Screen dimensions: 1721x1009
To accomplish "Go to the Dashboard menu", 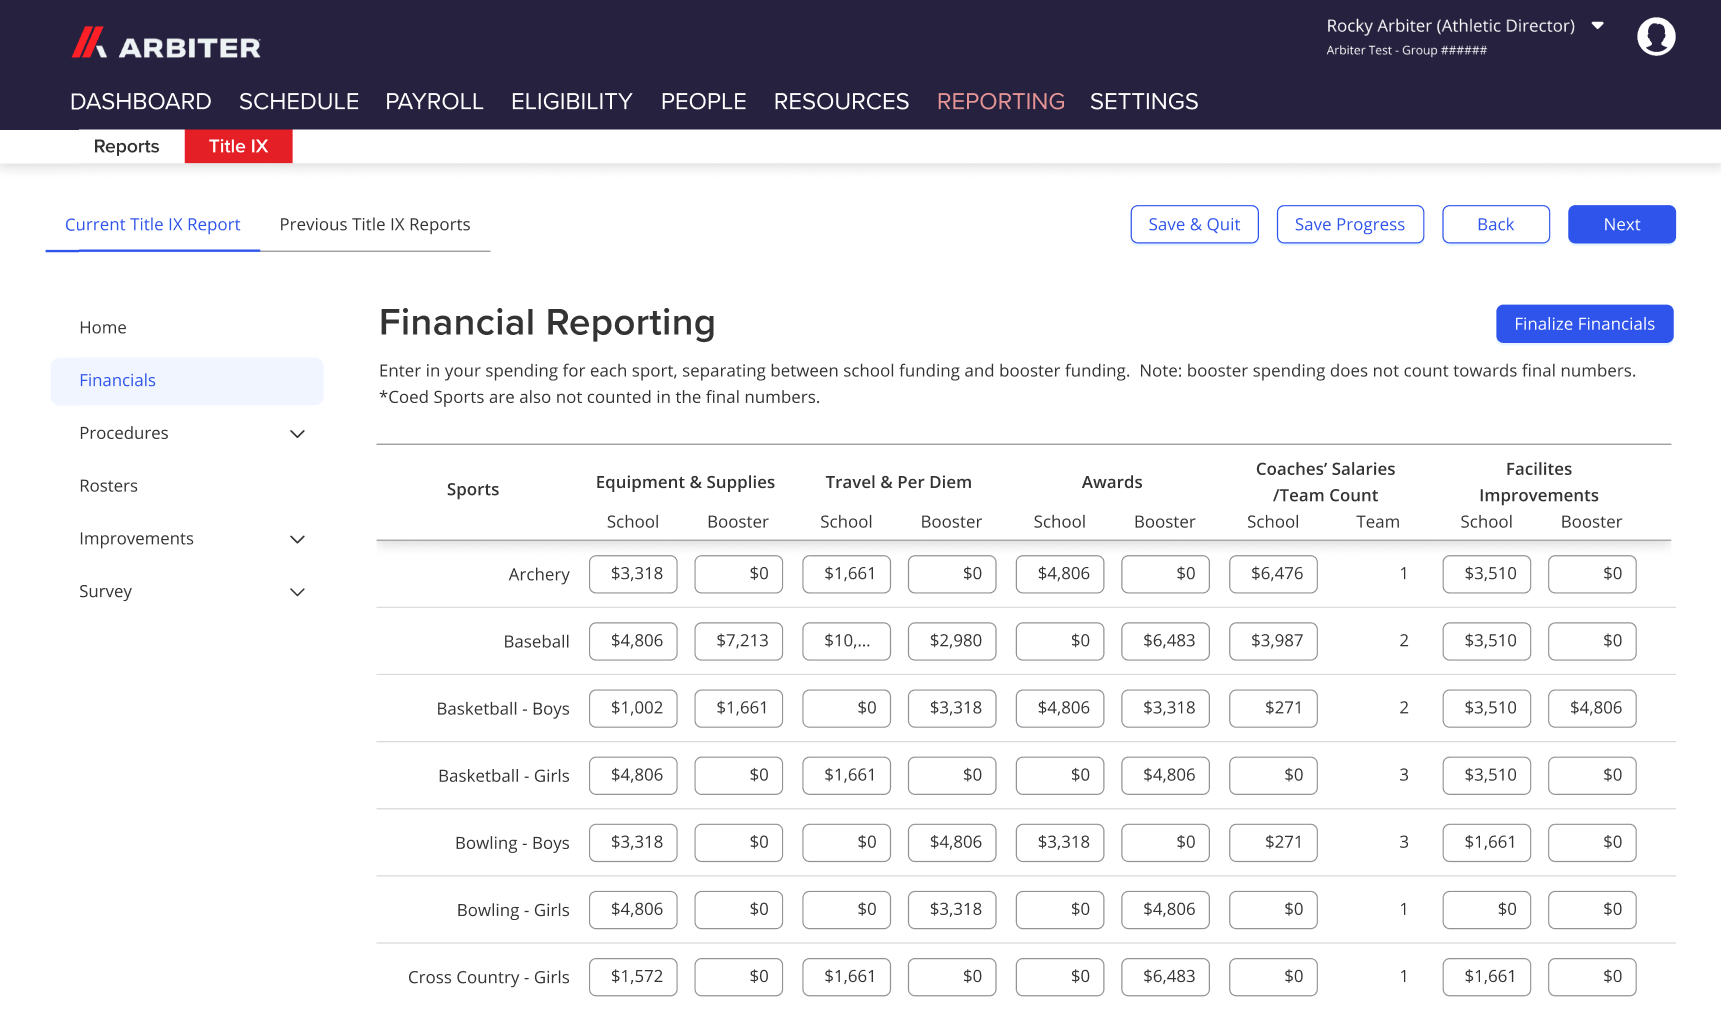I will pos(141,101).
